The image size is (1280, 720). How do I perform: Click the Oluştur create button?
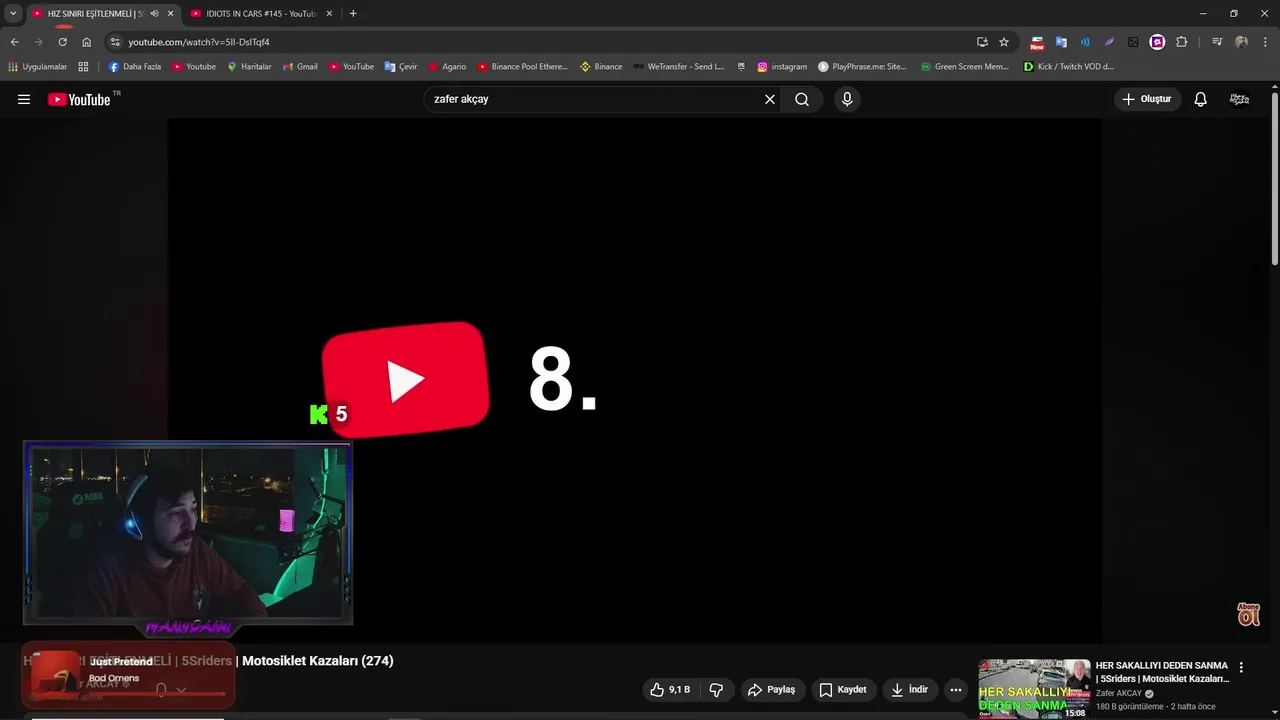1147,99
